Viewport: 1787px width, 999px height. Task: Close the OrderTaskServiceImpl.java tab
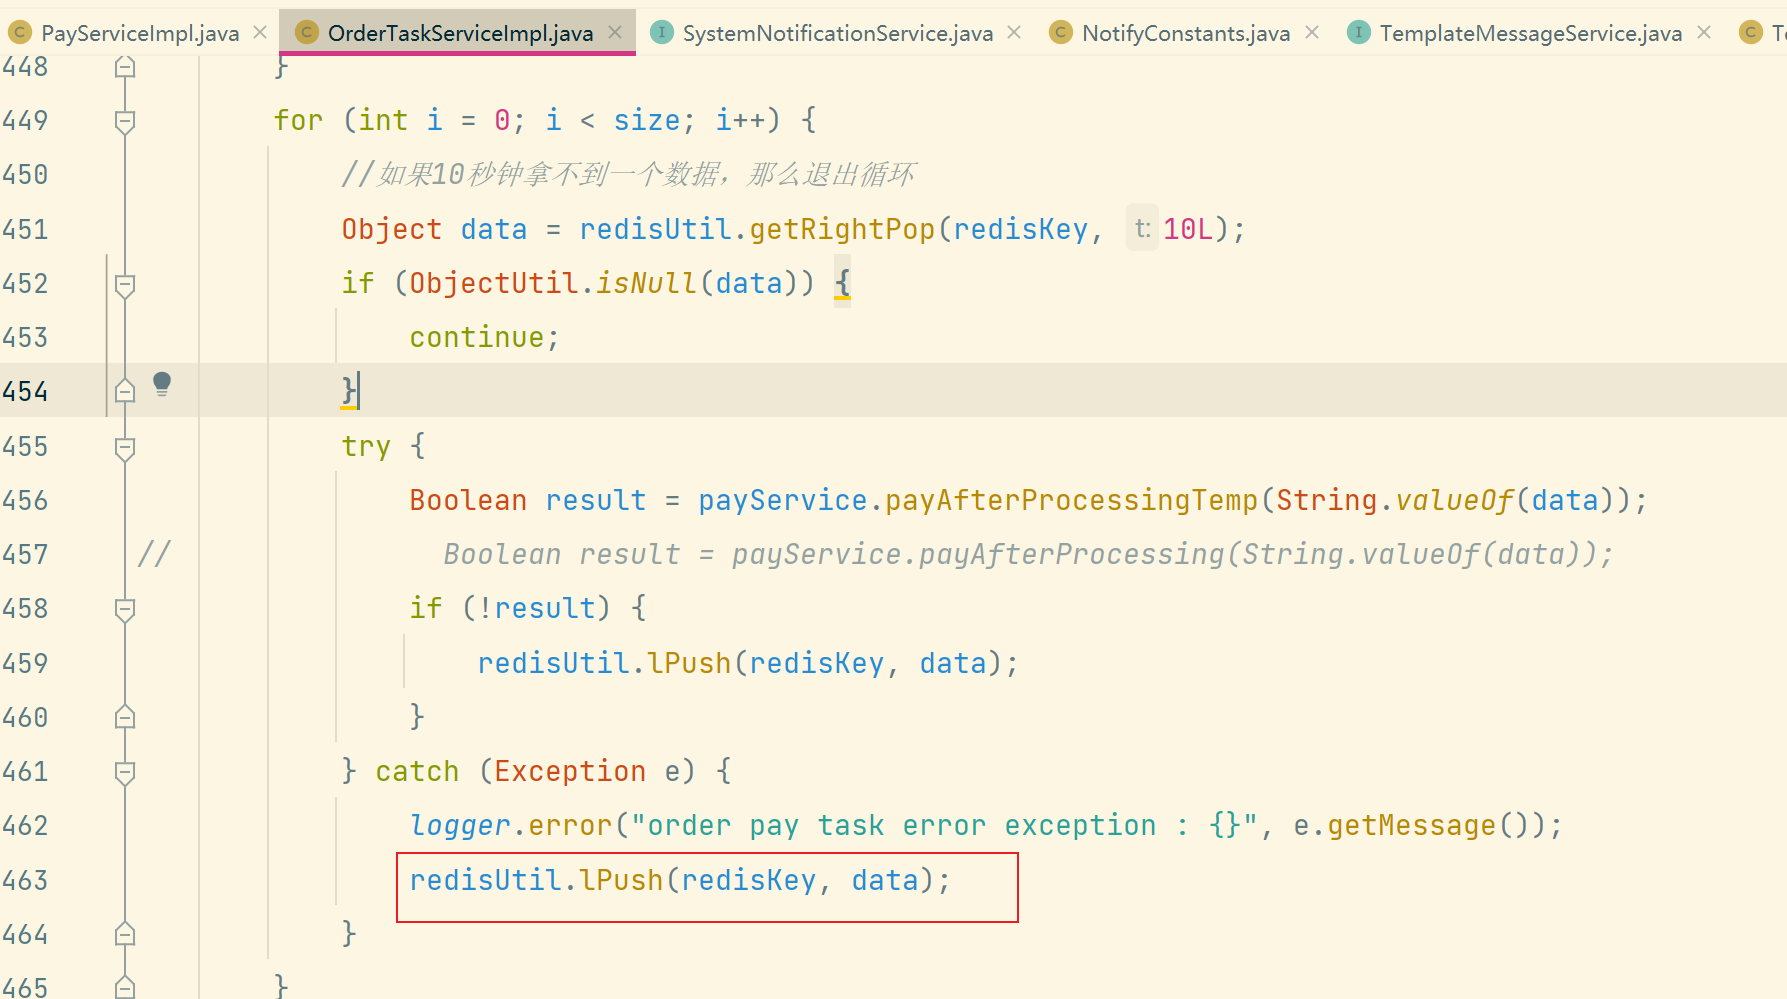pyautogui.click(x=615, y=32)
